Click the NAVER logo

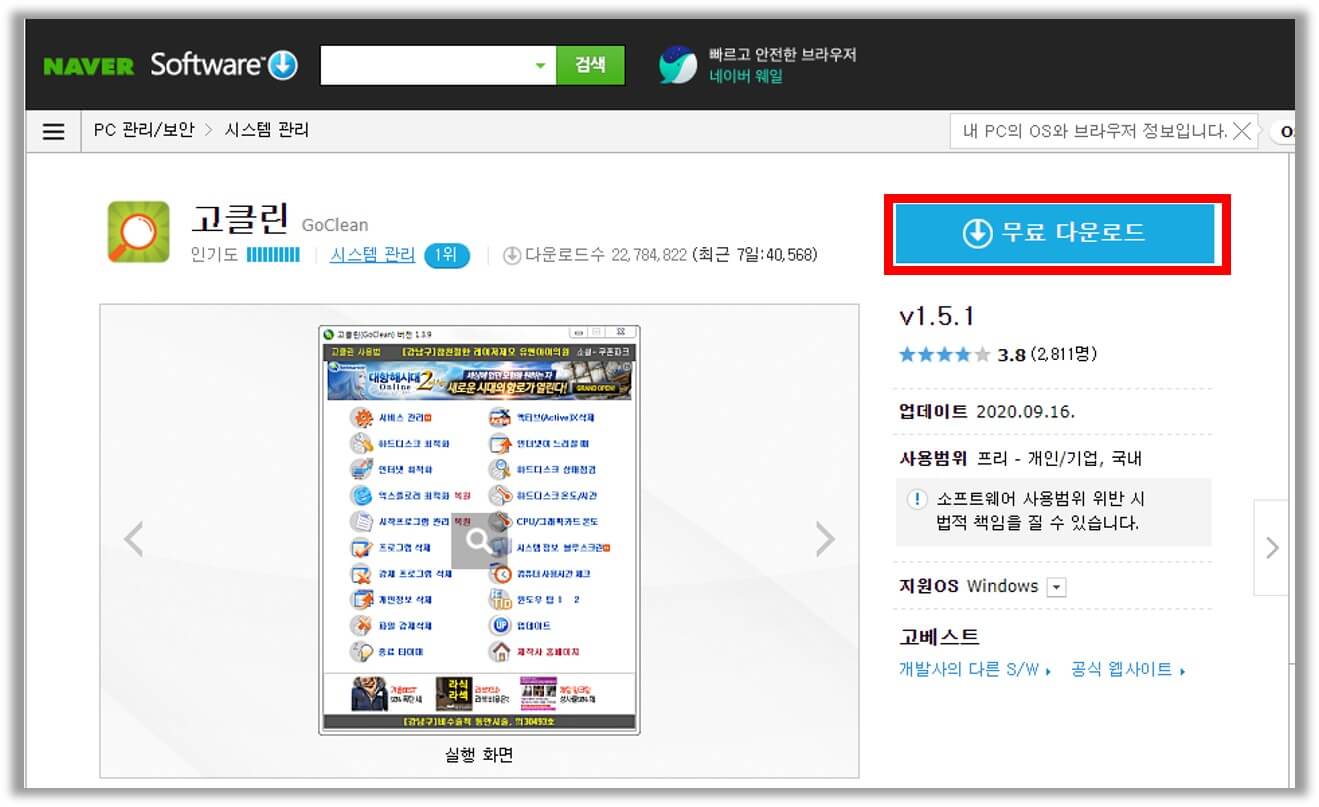point(88,67)
